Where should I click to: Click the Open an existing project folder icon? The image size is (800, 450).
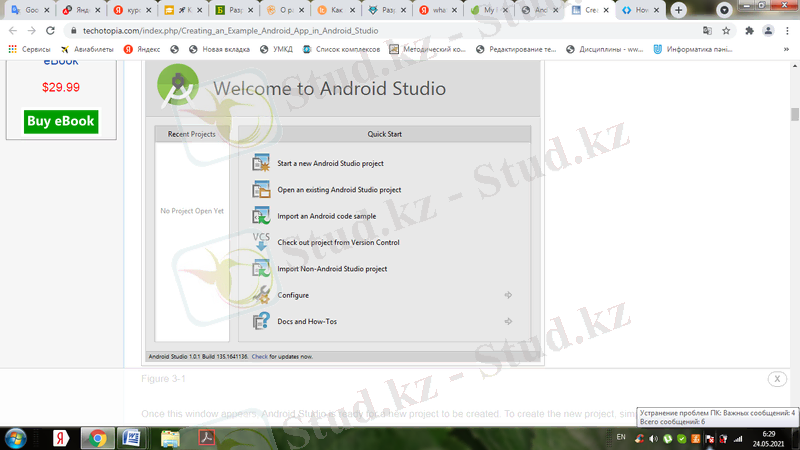(261, 189)
